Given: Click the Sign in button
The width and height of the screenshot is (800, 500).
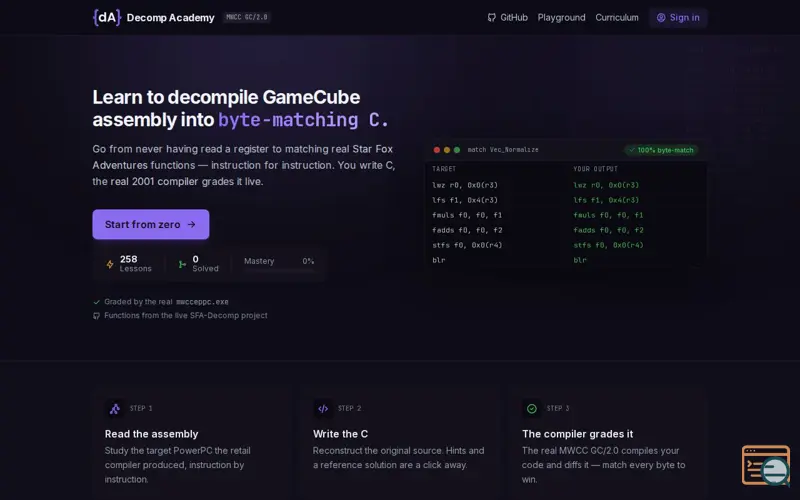Looking at the screenshot, I should pyautogui.click(x=678, y=18).
